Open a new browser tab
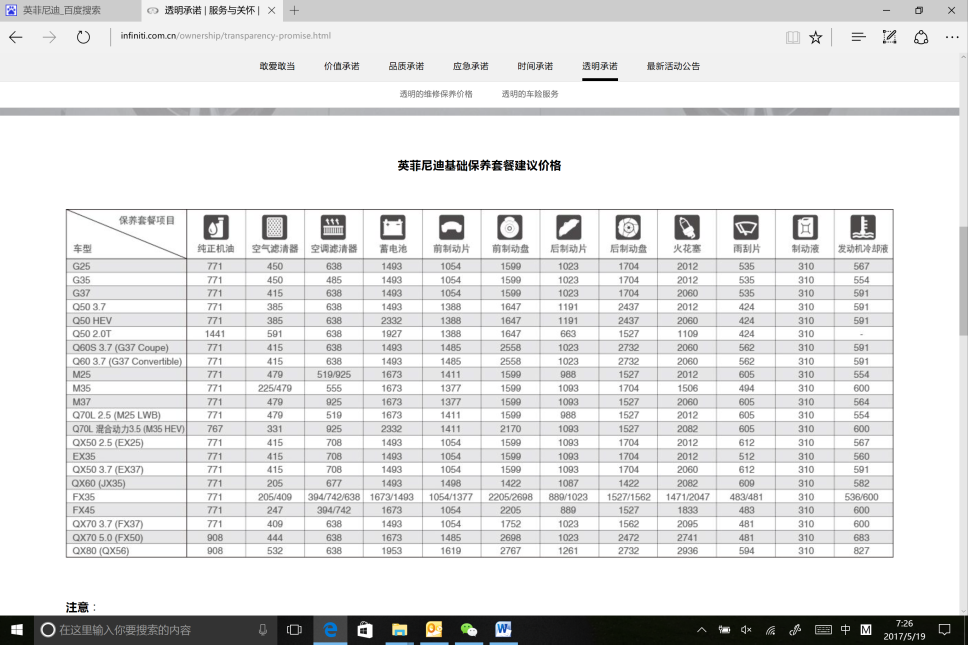 294,10
